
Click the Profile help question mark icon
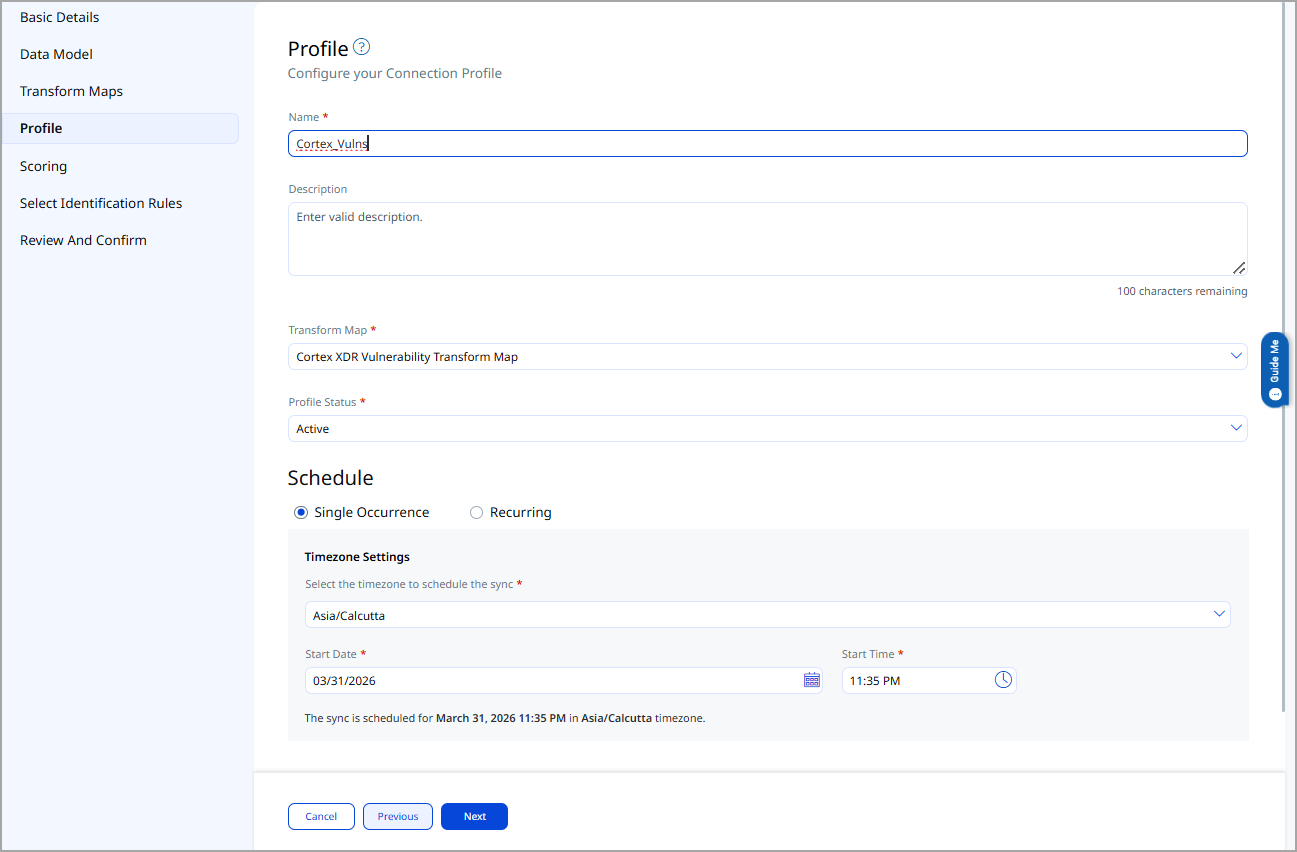(x=362, y=47)
